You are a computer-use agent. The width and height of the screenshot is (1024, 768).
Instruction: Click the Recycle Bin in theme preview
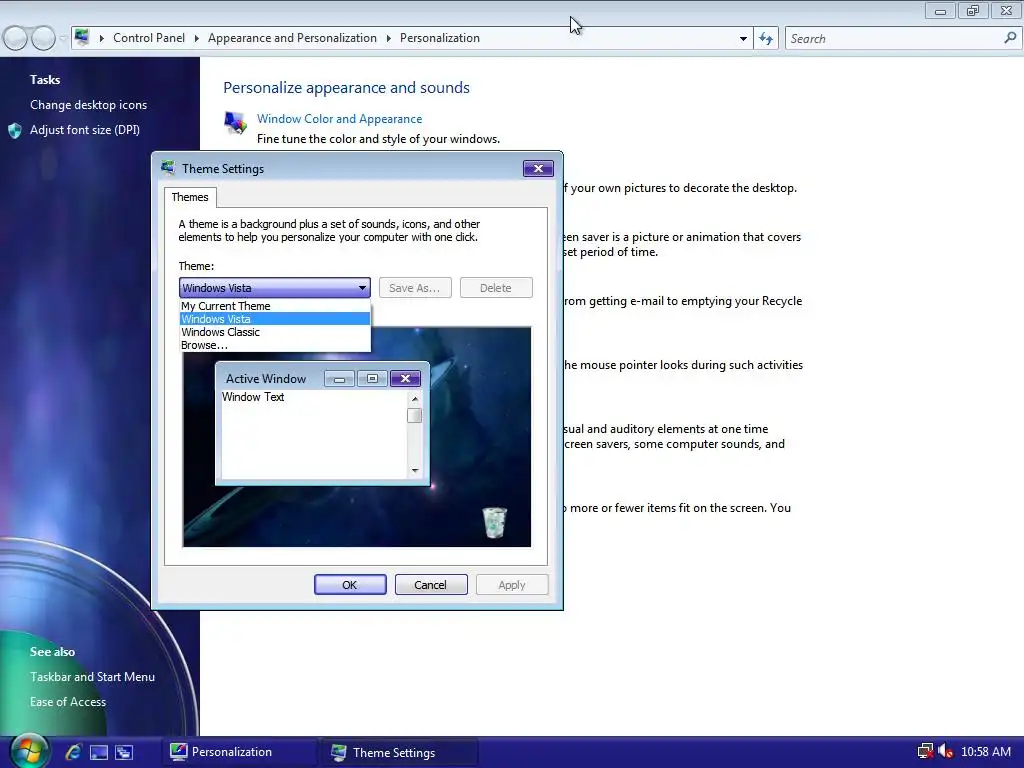pos(494,522)
